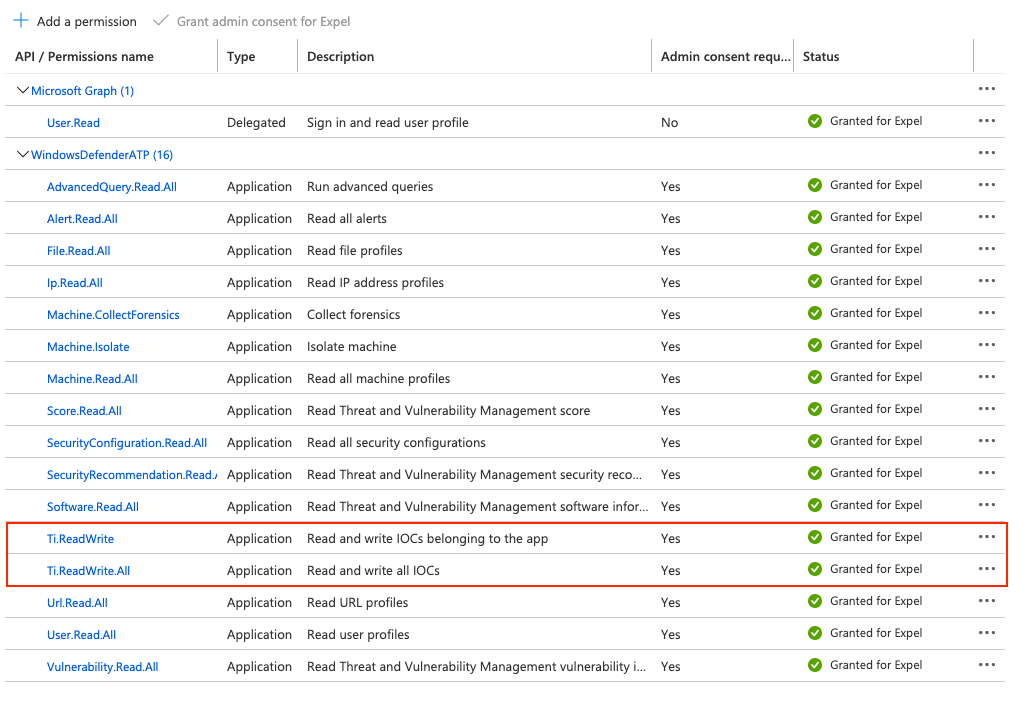Open Ip.Read.All permission link
This screenshot has width=1033, height=709.
click(74, 283)
